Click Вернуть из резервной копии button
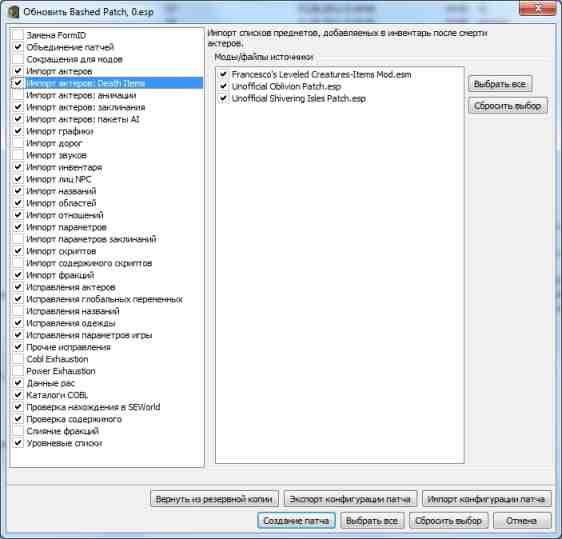Image resolution: width=562 pixels, height=539 pixels. click(214, 499)
